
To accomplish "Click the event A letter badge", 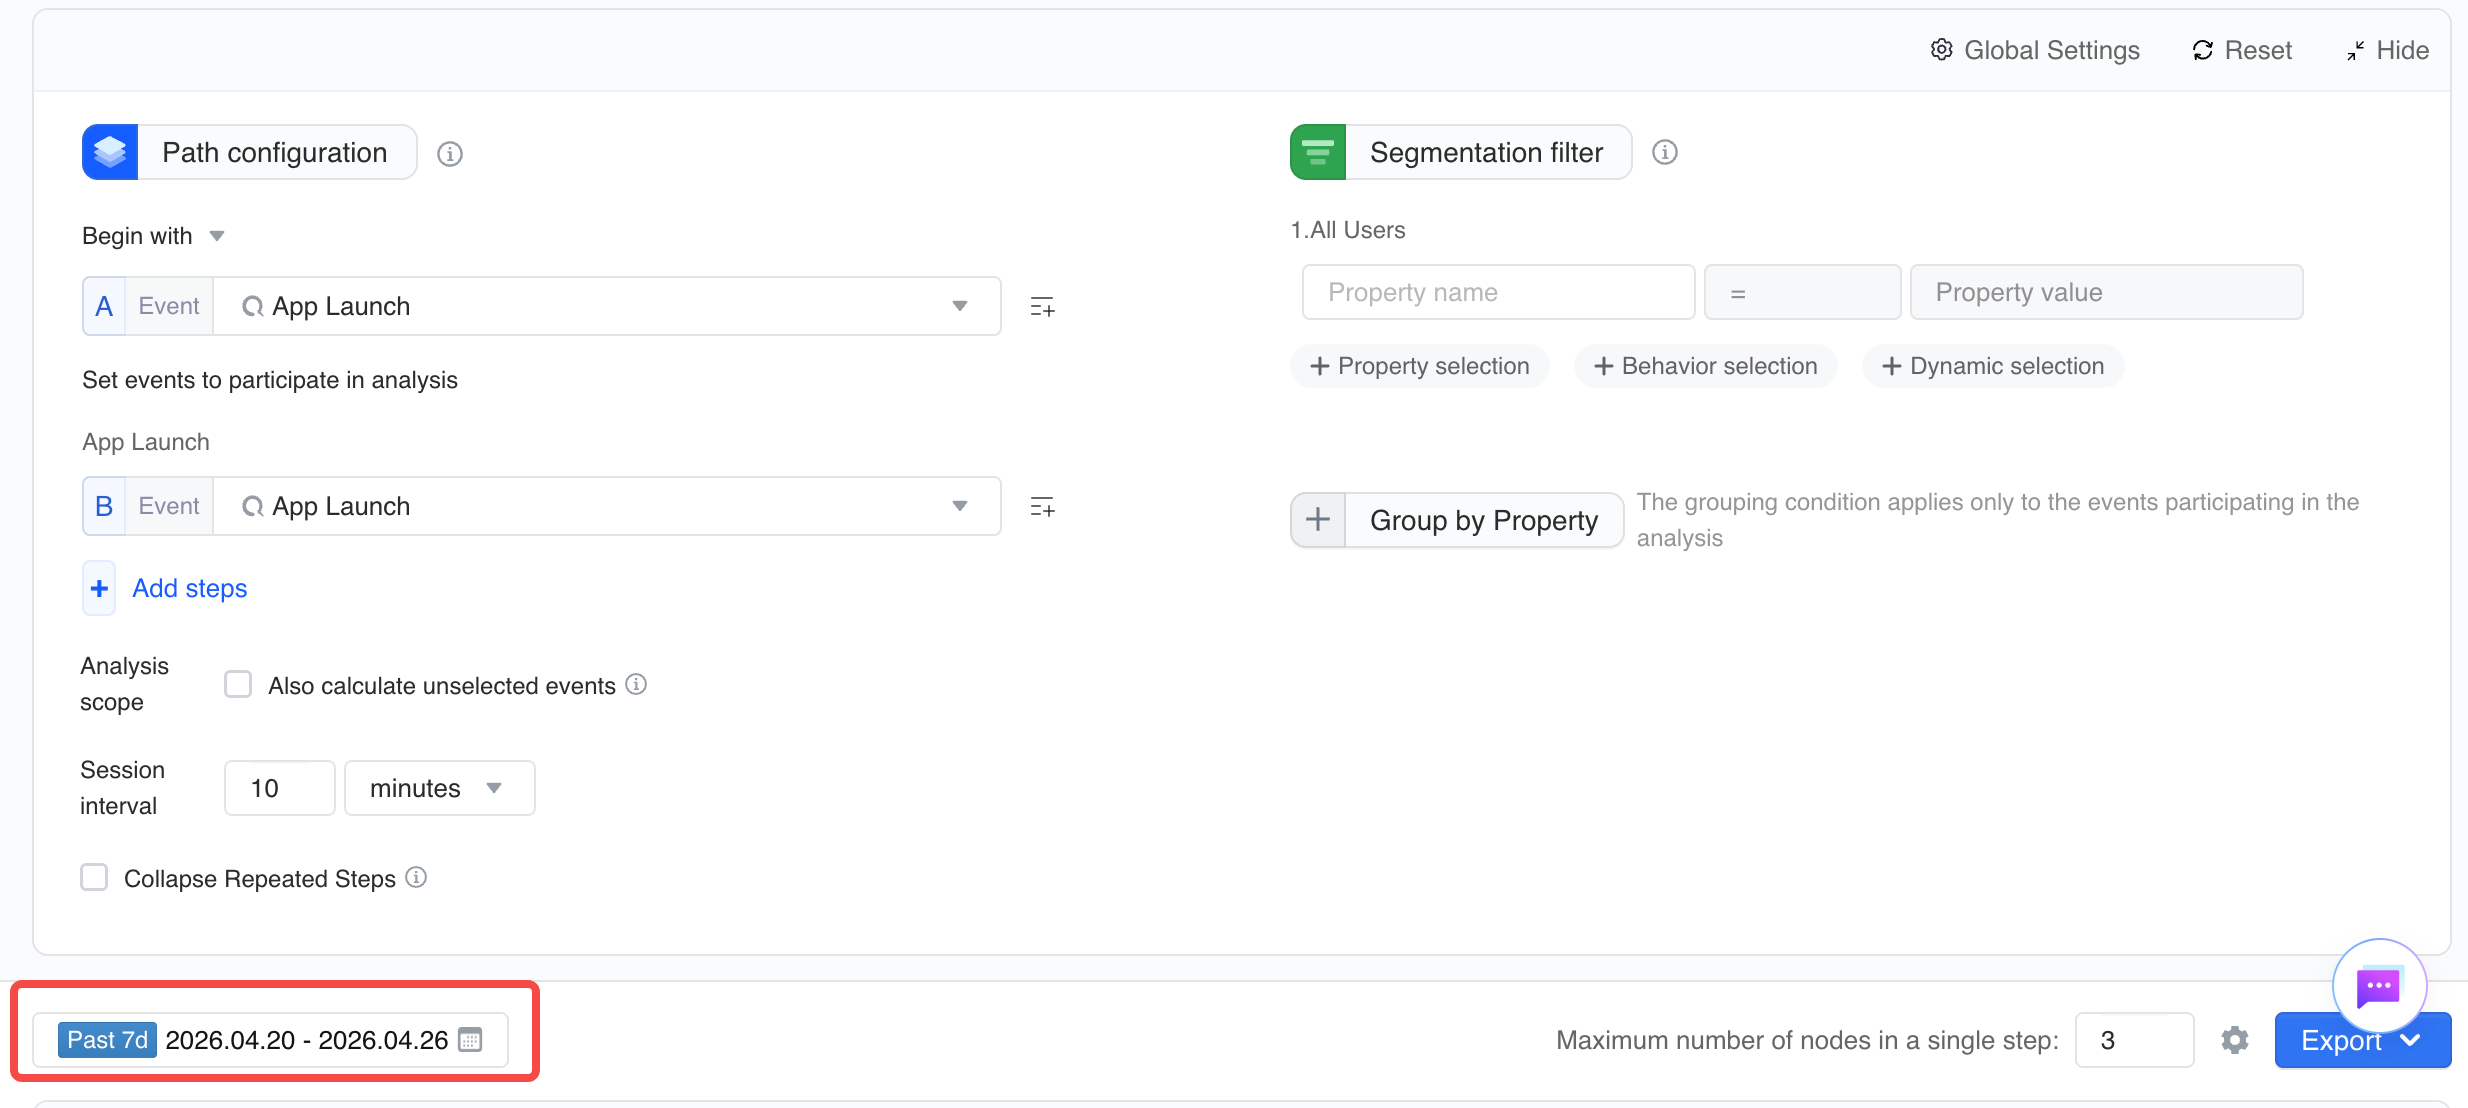I will (x=104, y=306).
